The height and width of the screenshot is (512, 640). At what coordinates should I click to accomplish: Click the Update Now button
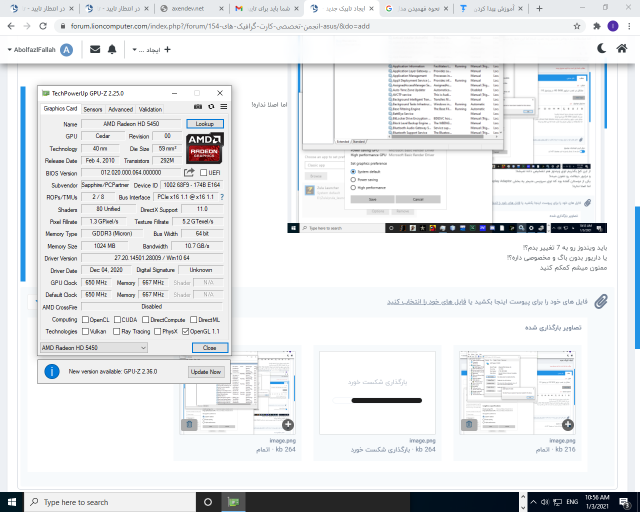(x=205, y=371)
